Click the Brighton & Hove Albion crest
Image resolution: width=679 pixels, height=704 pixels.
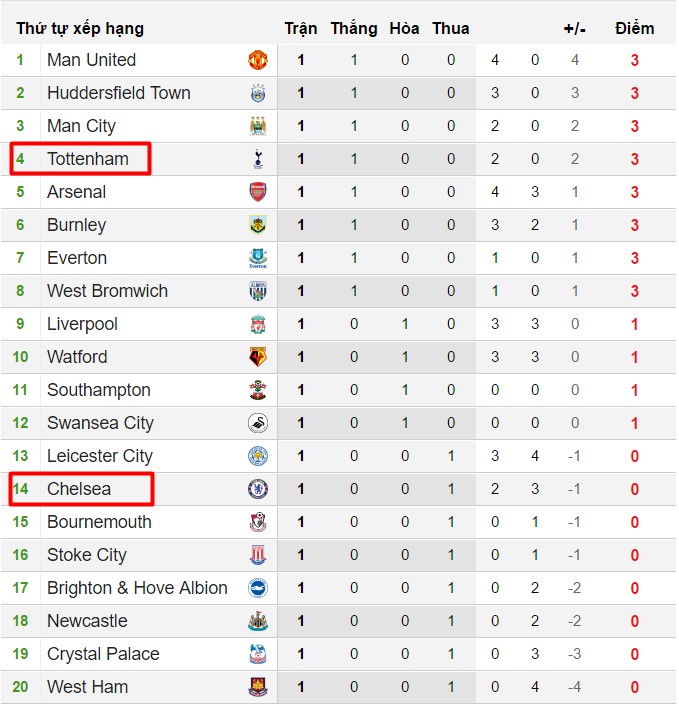258,588
